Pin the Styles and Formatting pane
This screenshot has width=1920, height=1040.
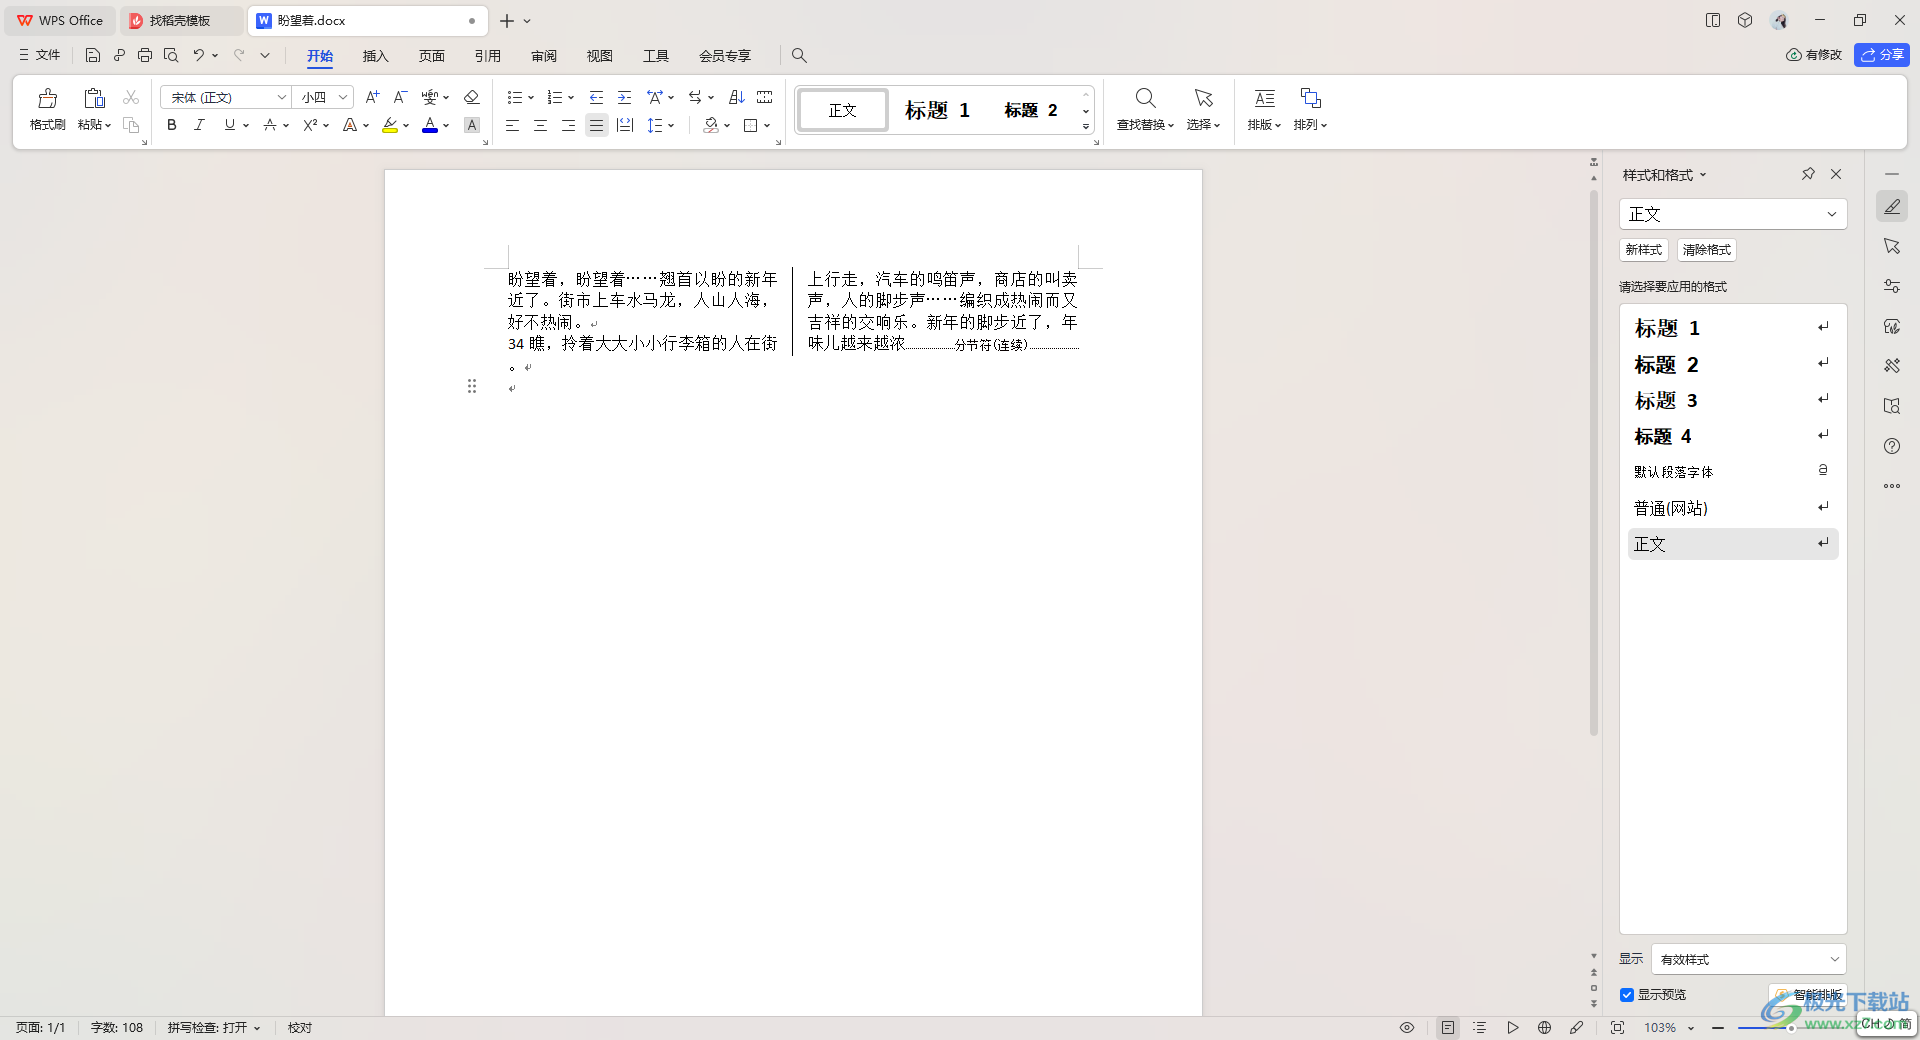click(1808, 174)
